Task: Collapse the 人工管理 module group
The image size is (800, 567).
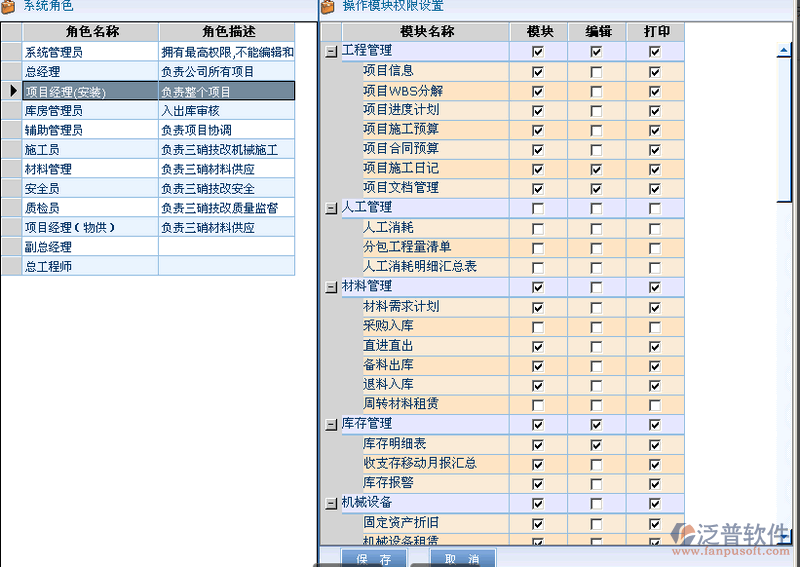Action: (331, 208)
